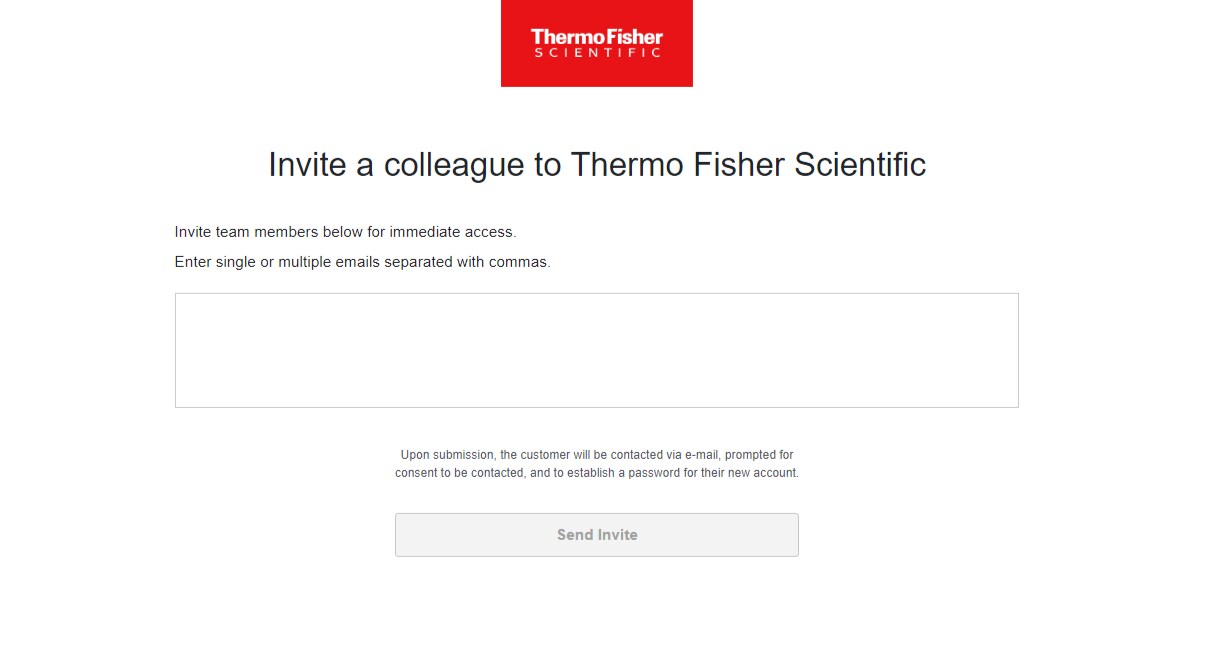Click 'Upon submission' fine print paragraph
Viewport: 1206px width, 665px height.
pos(596,454)
